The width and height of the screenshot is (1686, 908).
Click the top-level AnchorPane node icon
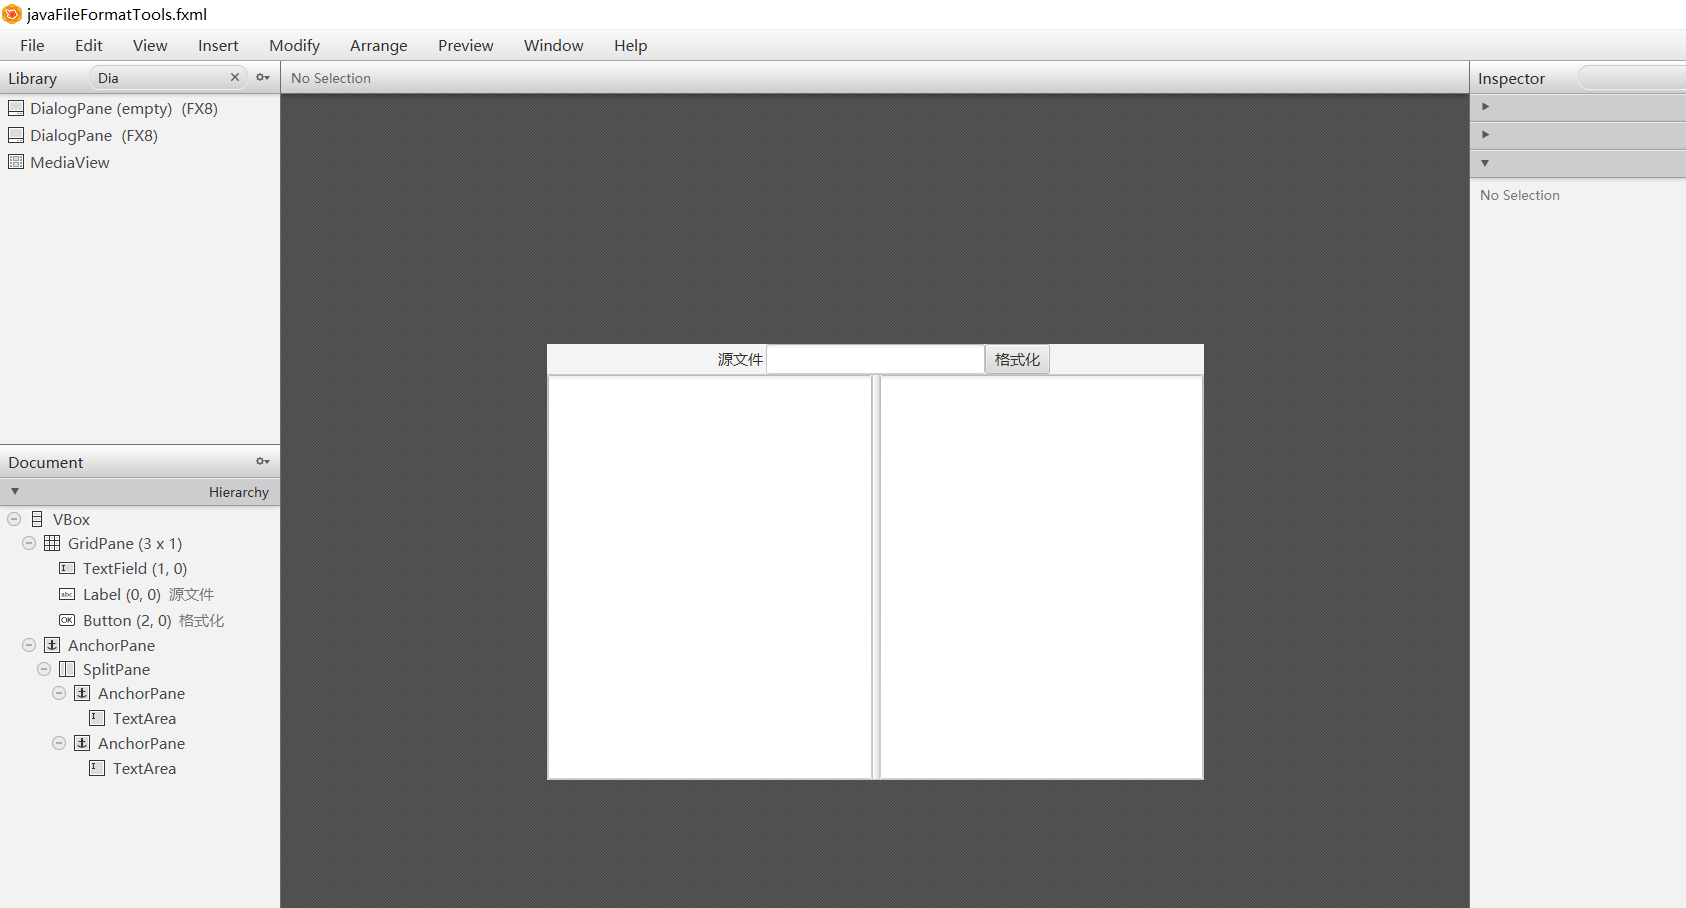pyautogui.click(x=52, y=645)
